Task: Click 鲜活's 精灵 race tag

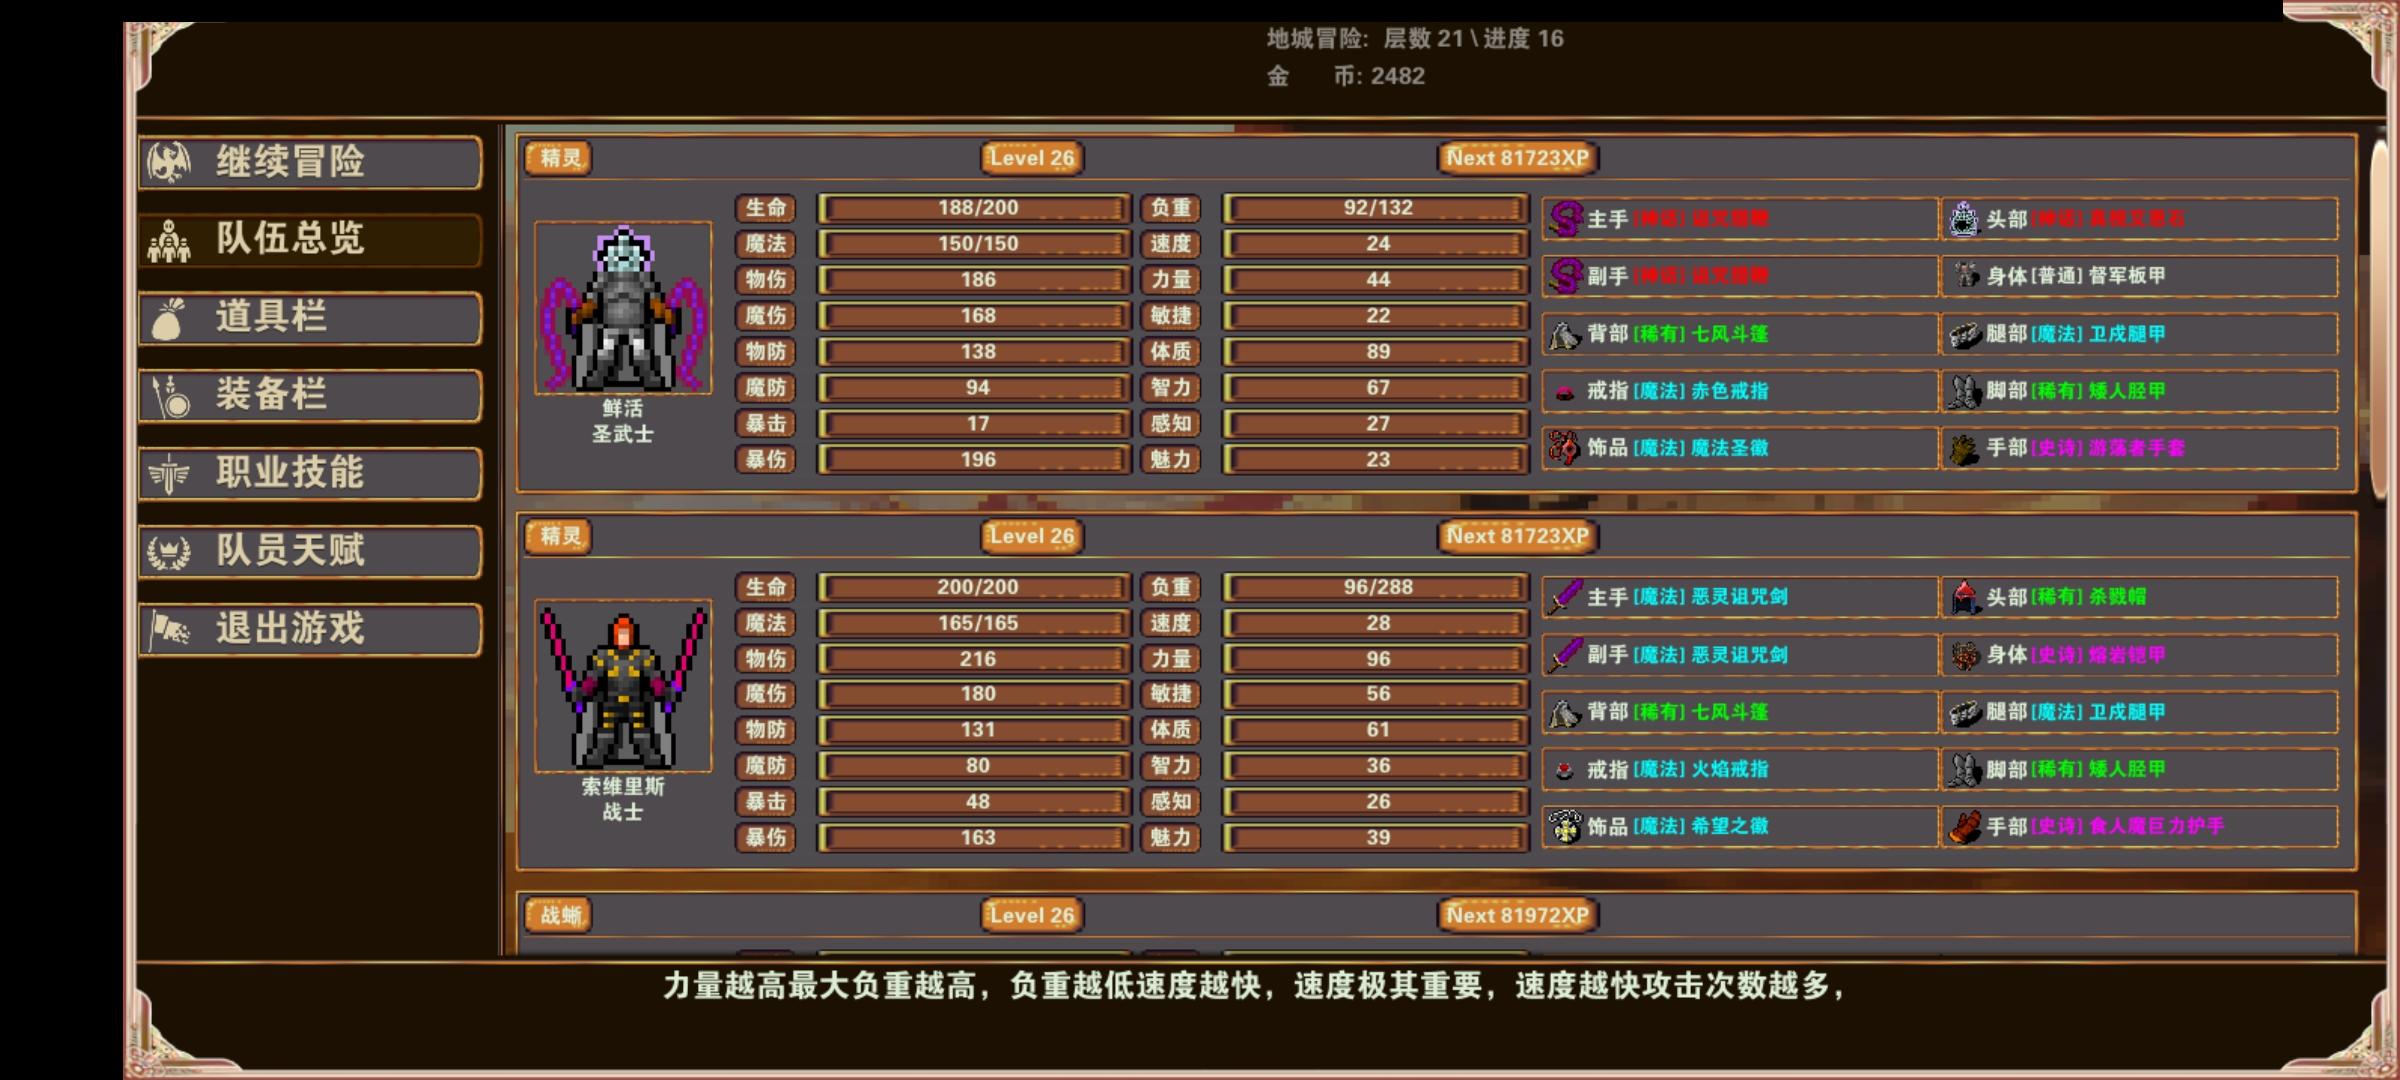Action: [x=559, y=158]
